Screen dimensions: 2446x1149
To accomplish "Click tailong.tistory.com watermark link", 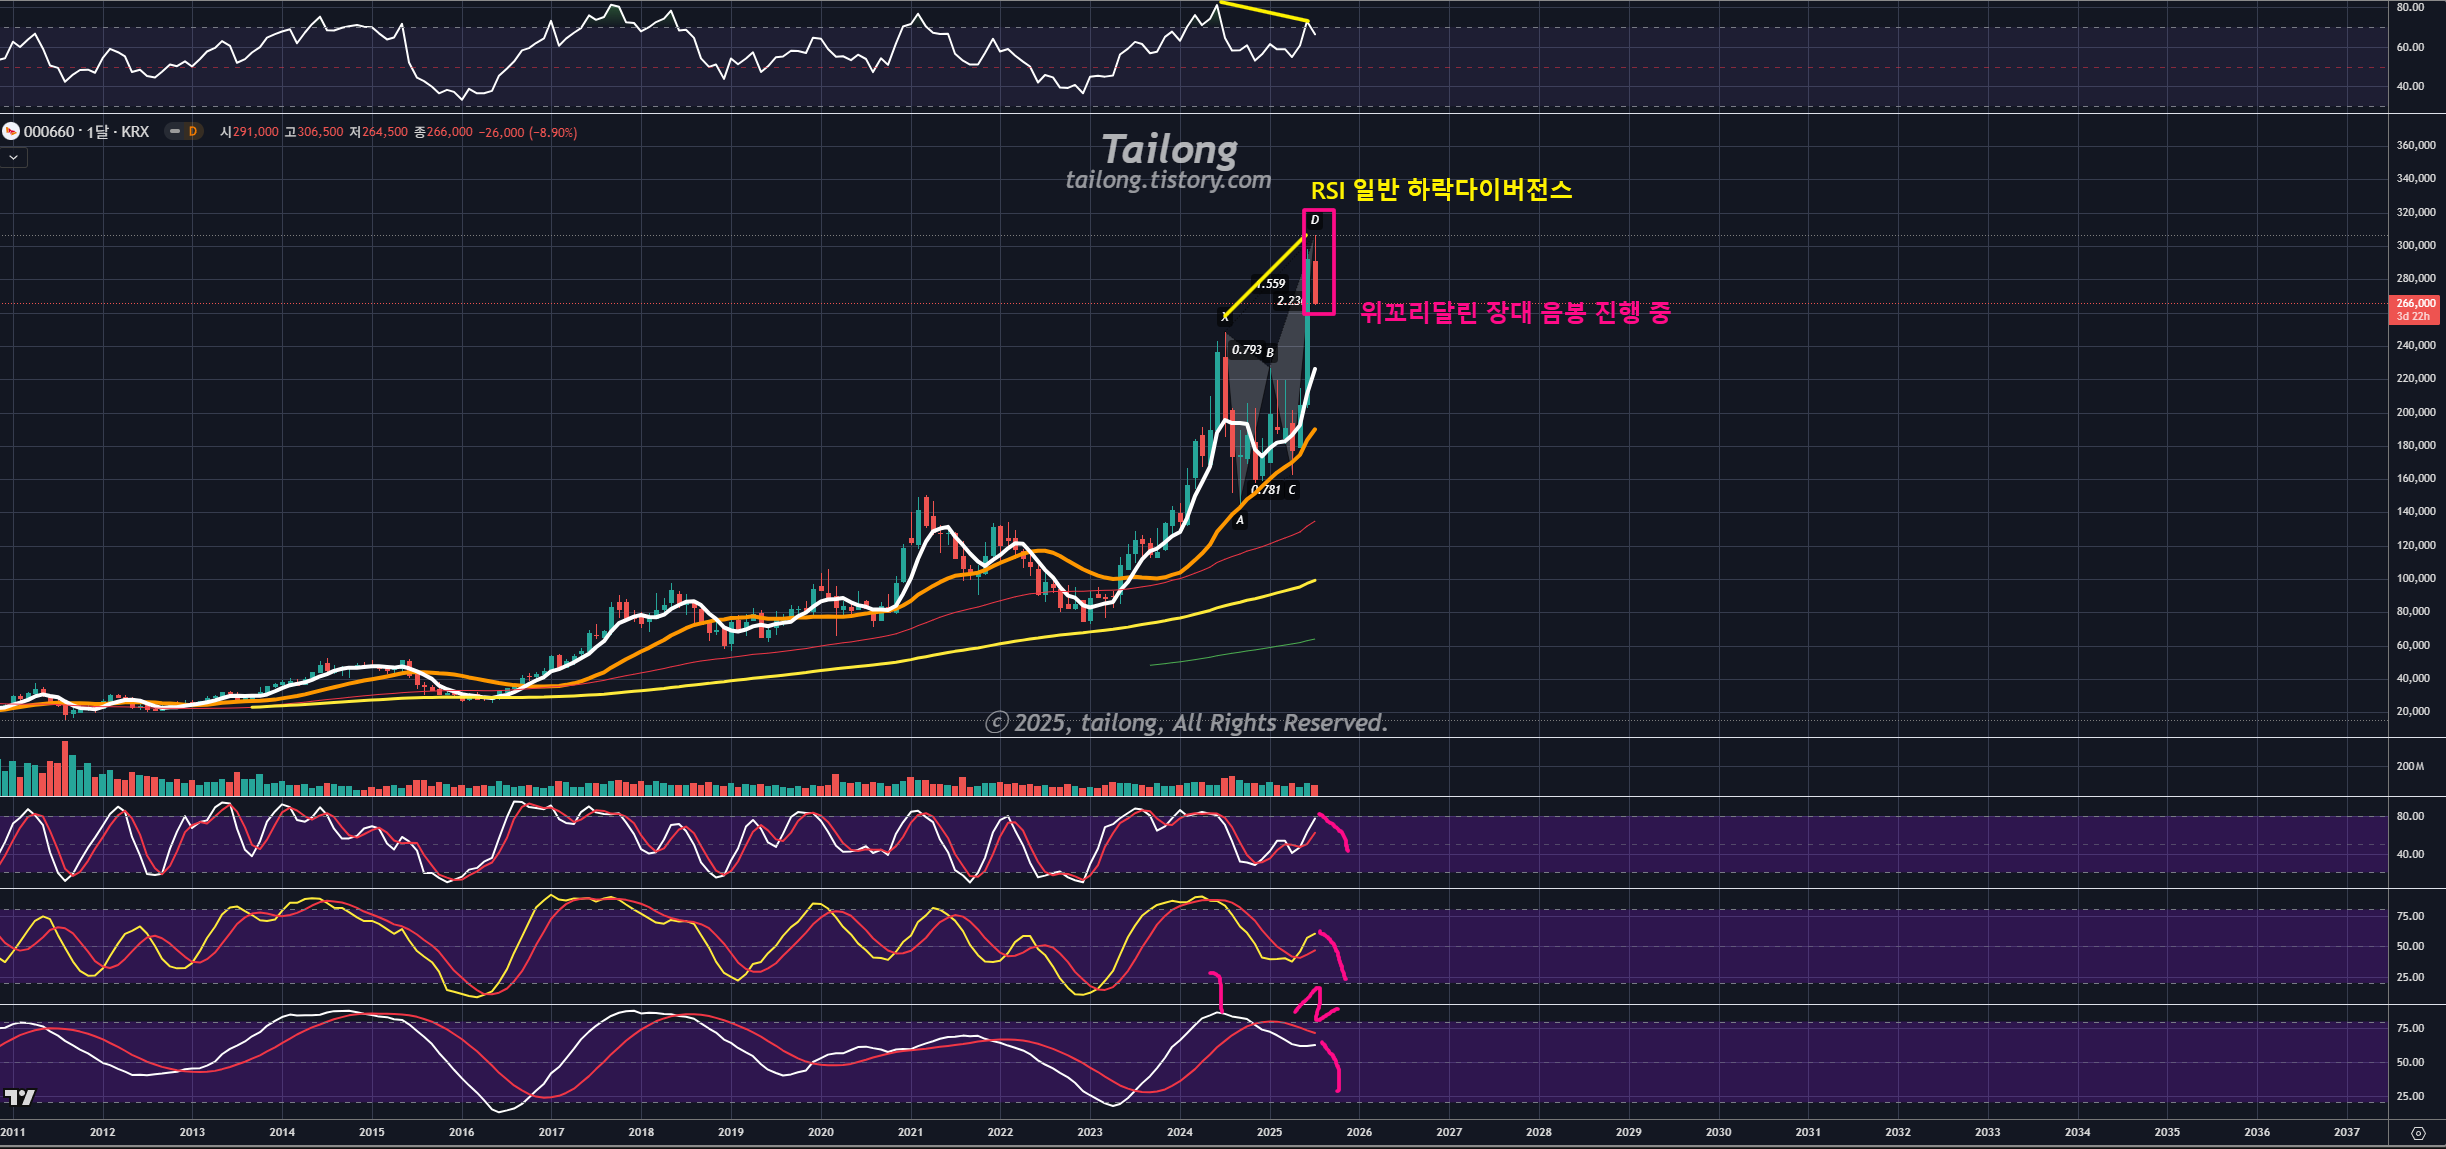I will coord(1168,180).
